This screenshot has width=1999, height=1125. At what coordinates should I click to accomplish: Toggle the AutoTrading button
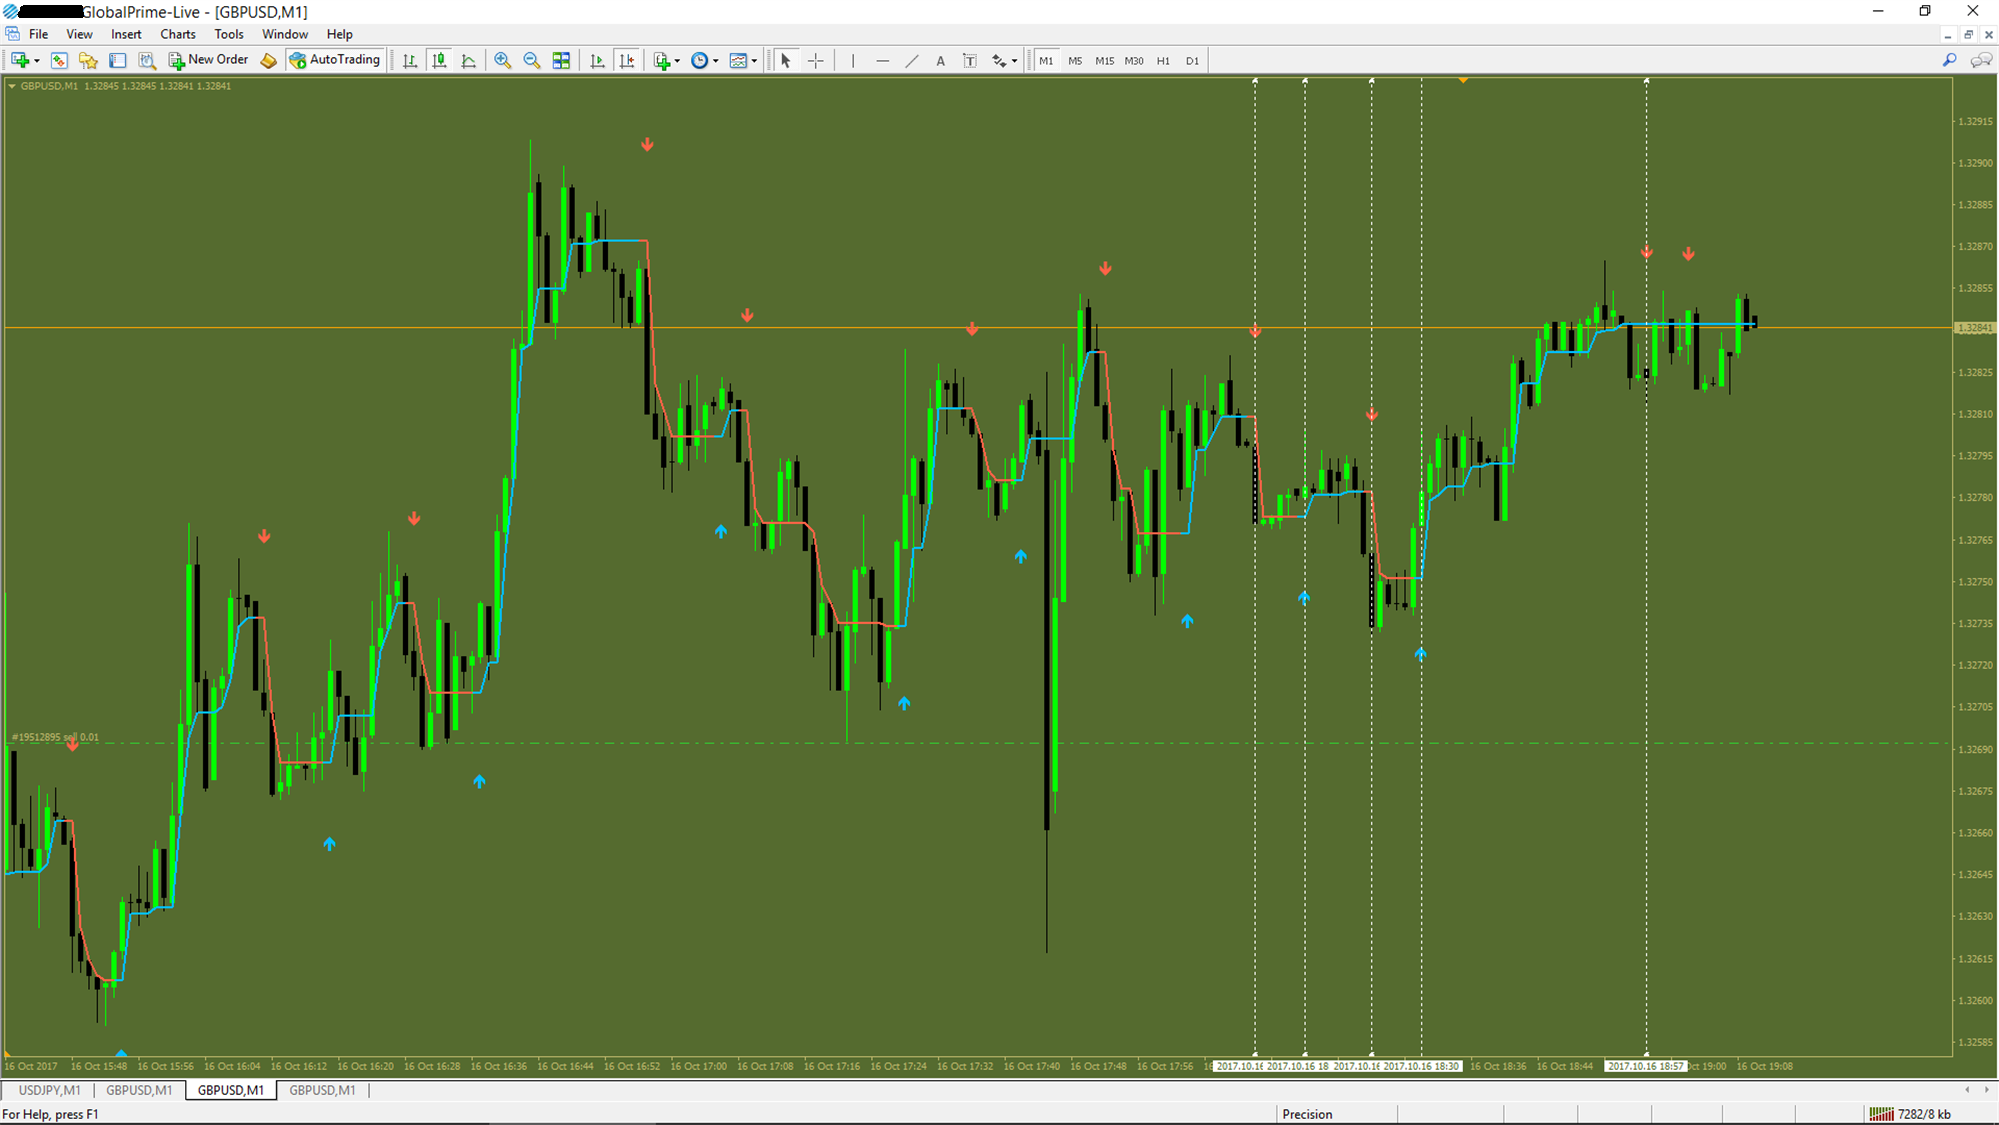tap(335, 60)
